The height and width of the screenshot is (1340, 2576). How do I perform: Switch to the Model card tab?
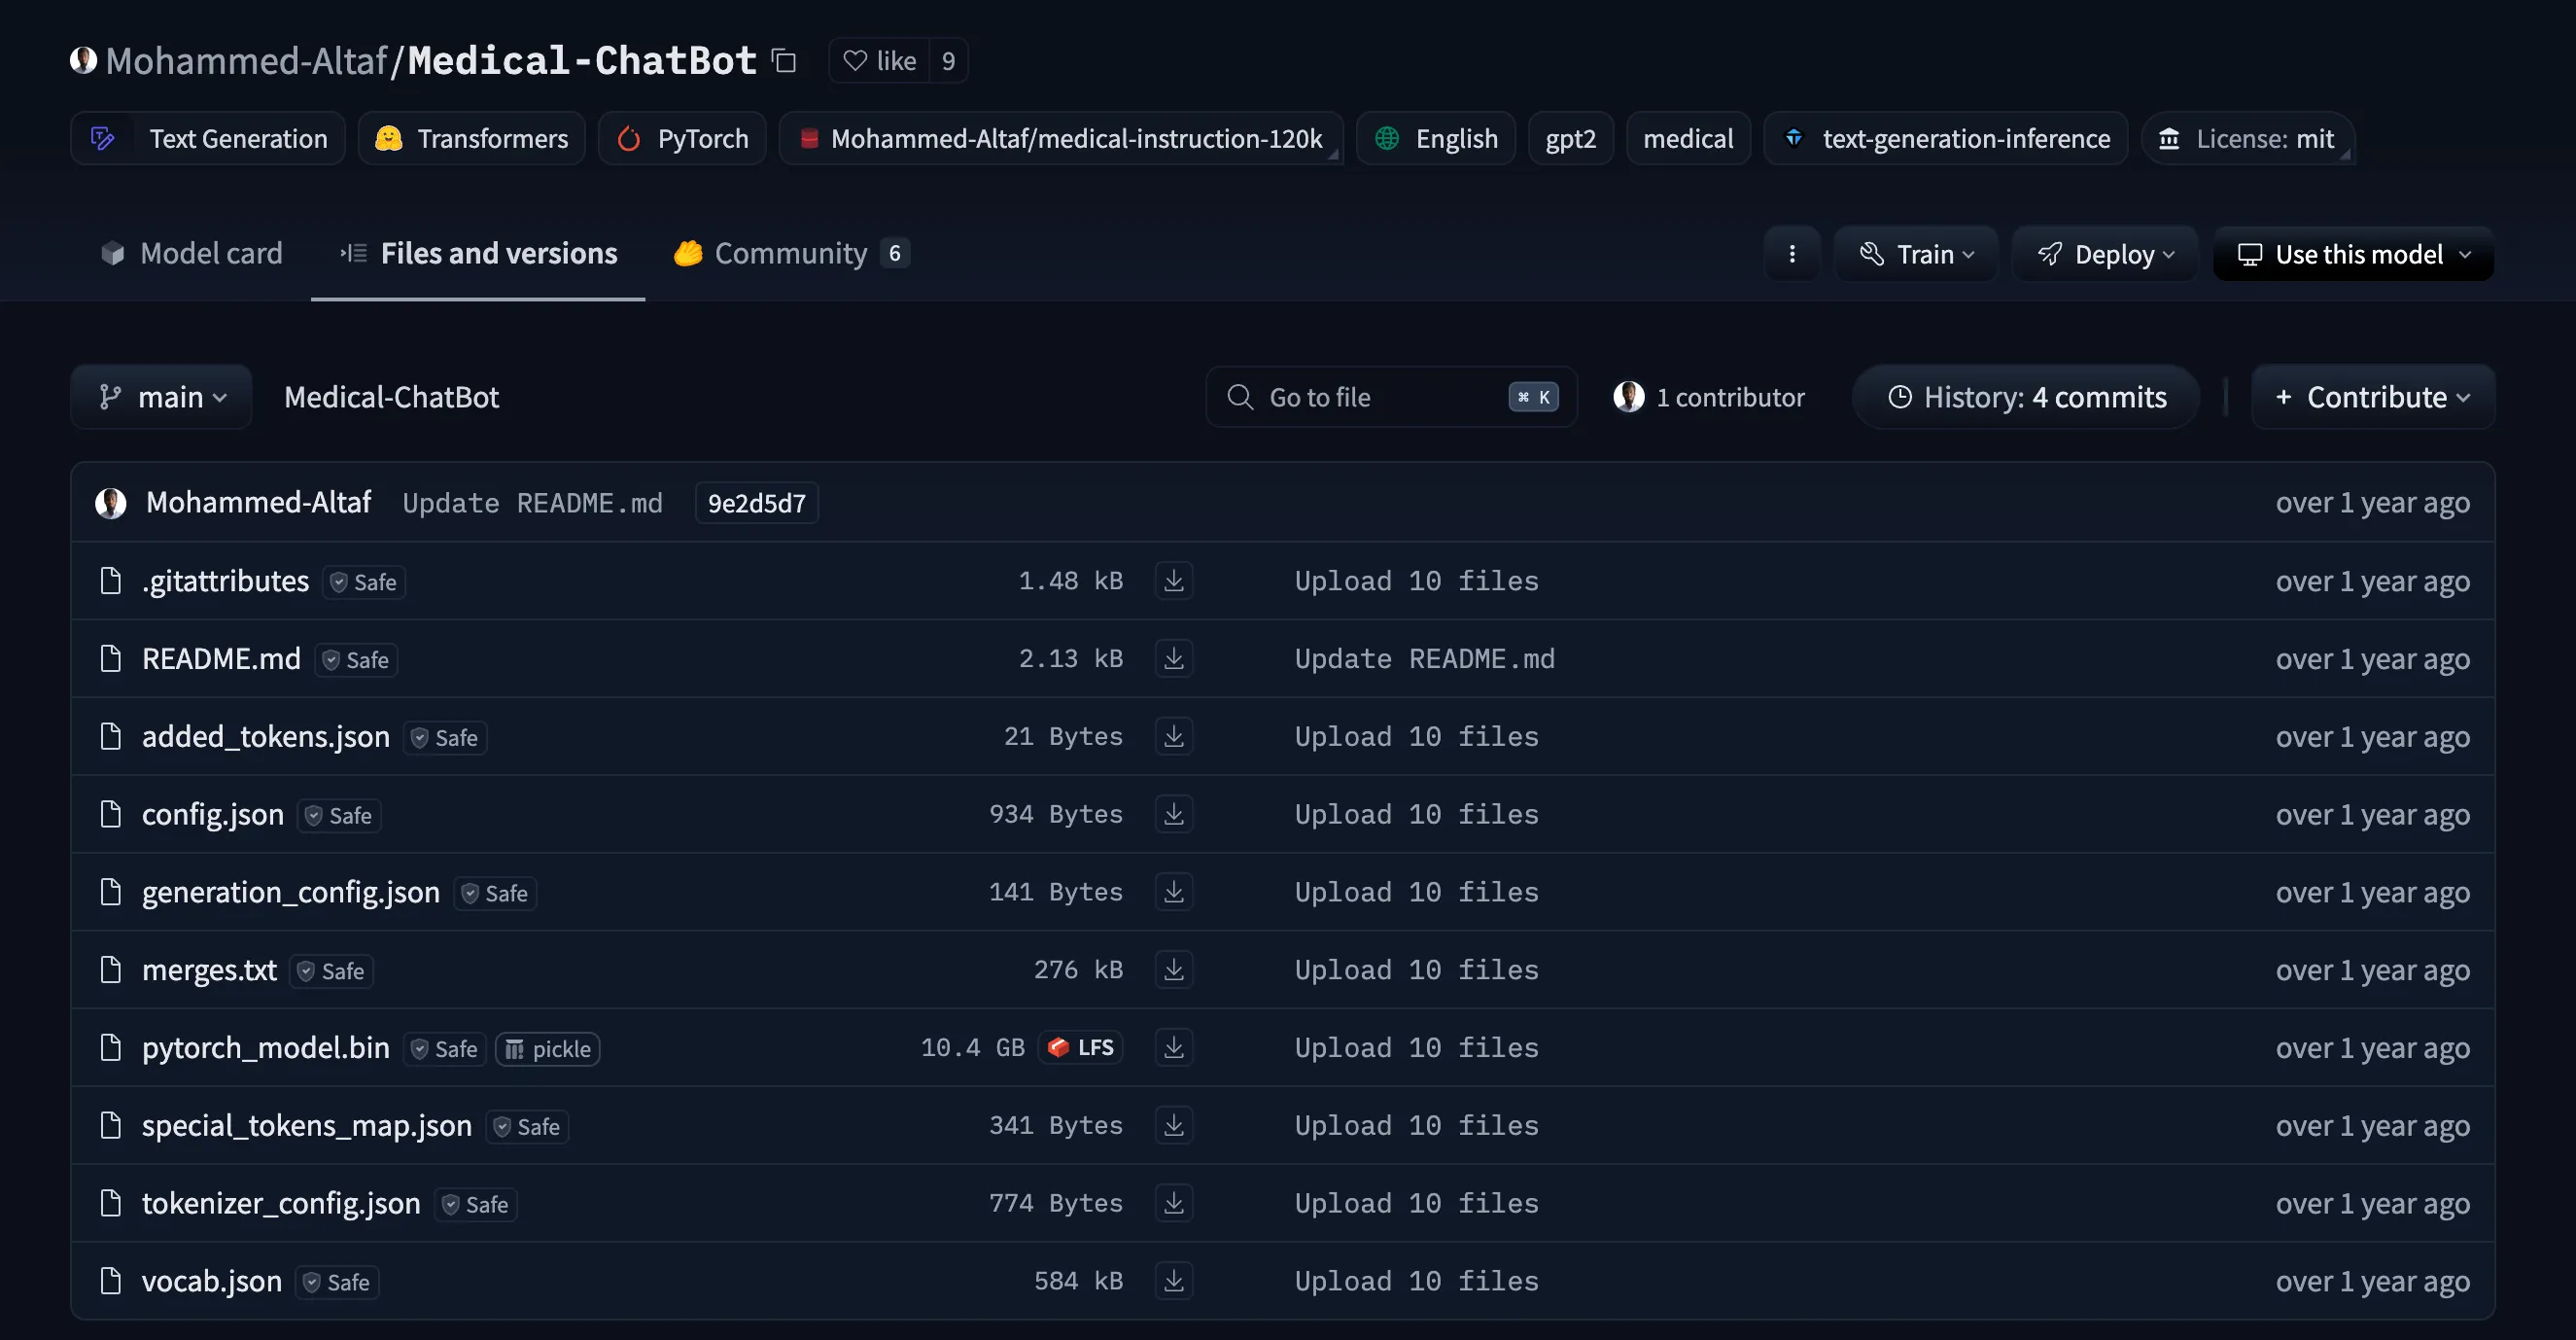coord(192,253)
